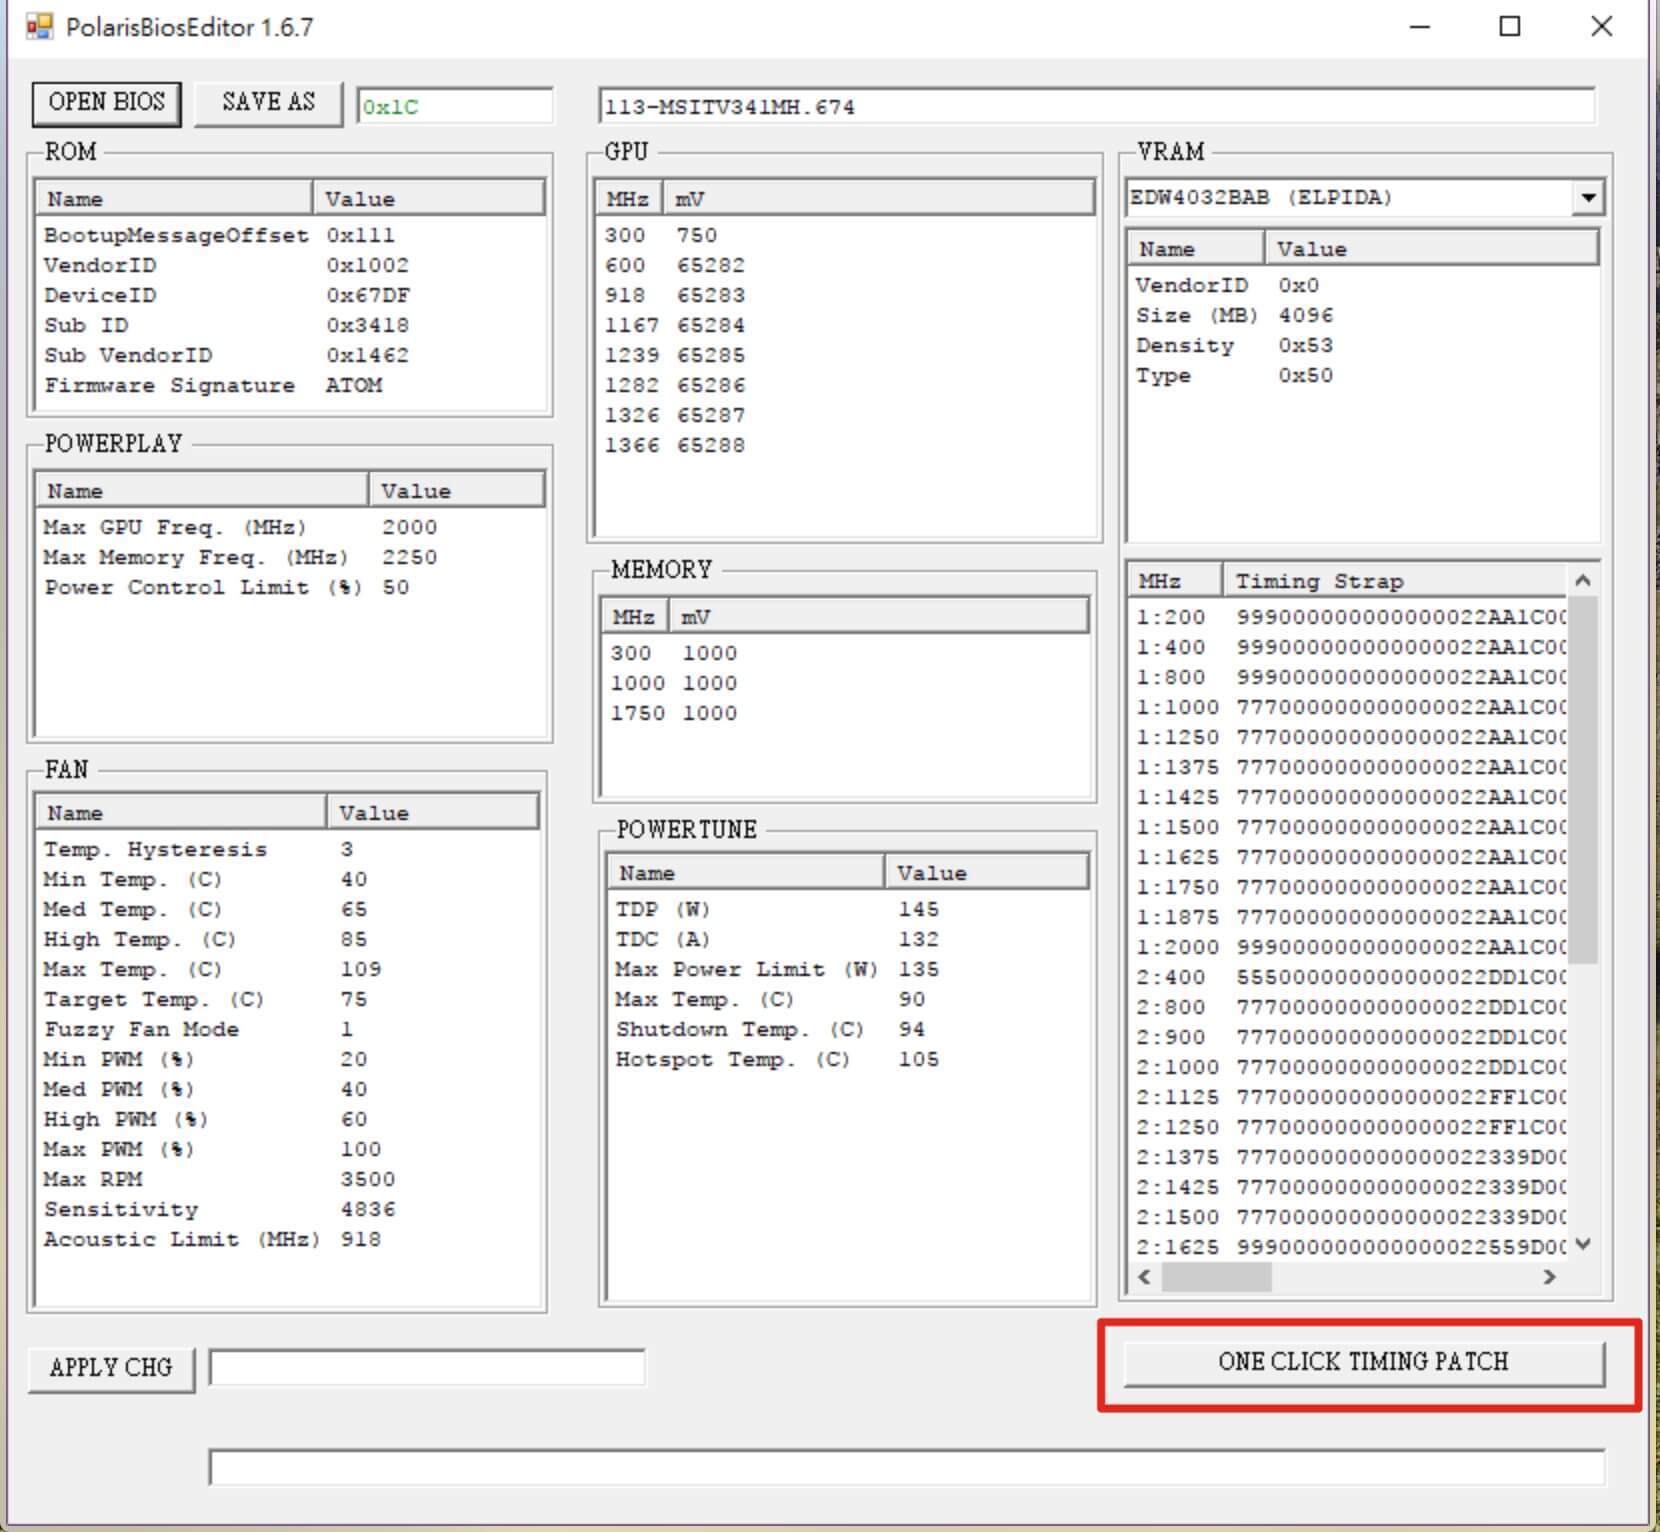Click timing strap list scroll up arrow
1660x1532 pixels.
1582,581
